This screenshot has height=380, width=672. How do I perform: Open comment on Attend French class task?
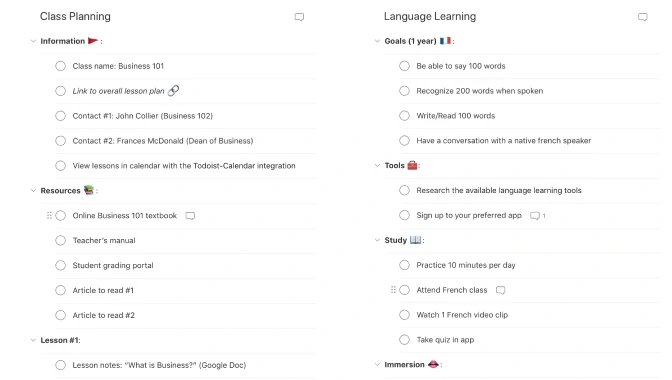pos(500,290)
